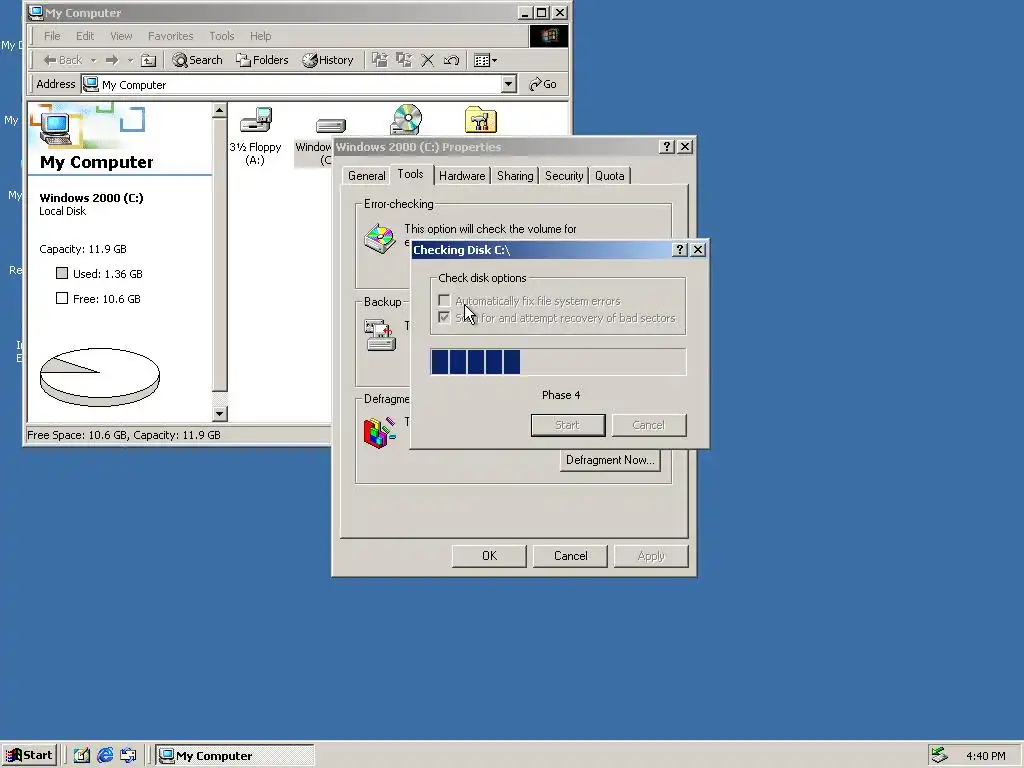Image resolution: width=1024 pixels, height=768 pixels.
Task: Launch Internet Explorer from quick launch
Action: click(105, 756)
